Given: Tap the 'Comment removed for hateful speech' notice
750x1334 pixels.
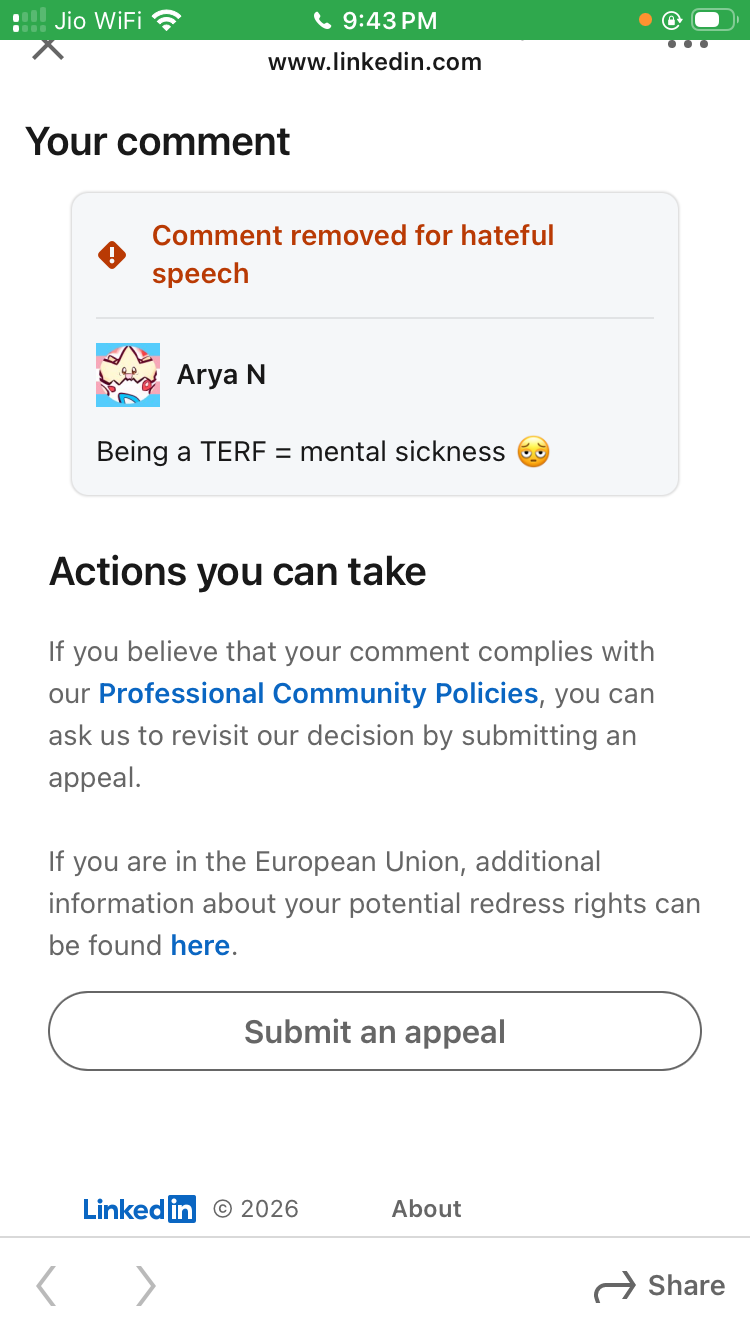Looking at the screenshot, I should point(352,254).
